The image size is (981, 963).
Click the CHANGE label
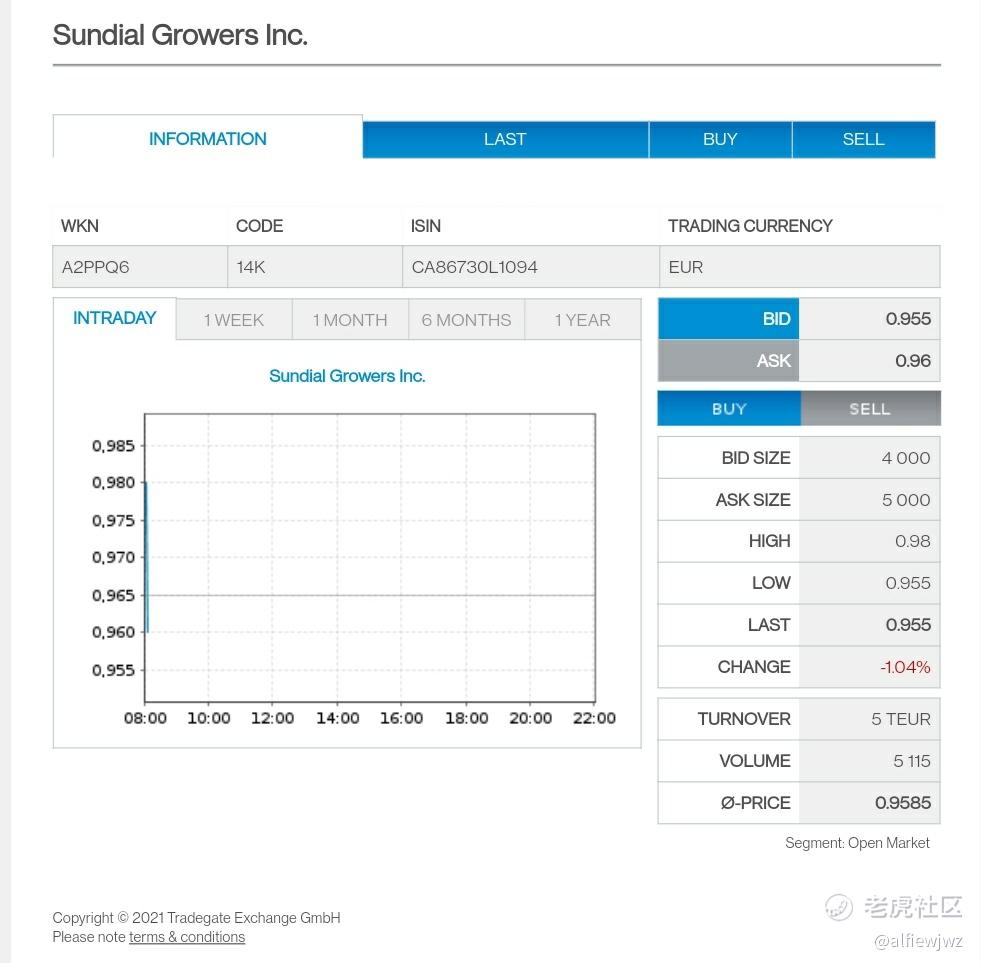(x=754, y=667)
